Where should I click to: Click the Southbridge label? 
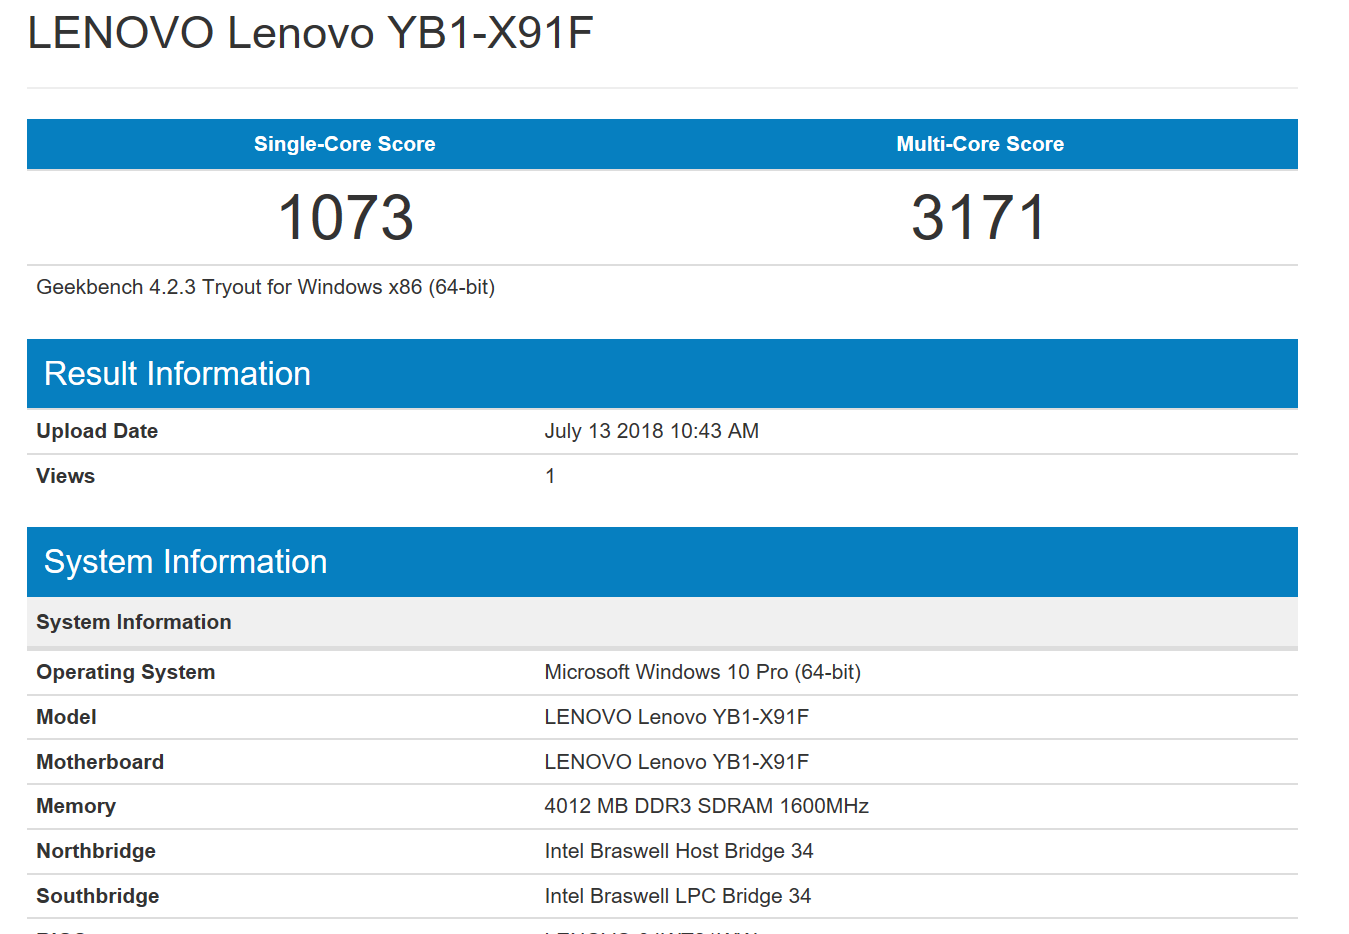98,896
